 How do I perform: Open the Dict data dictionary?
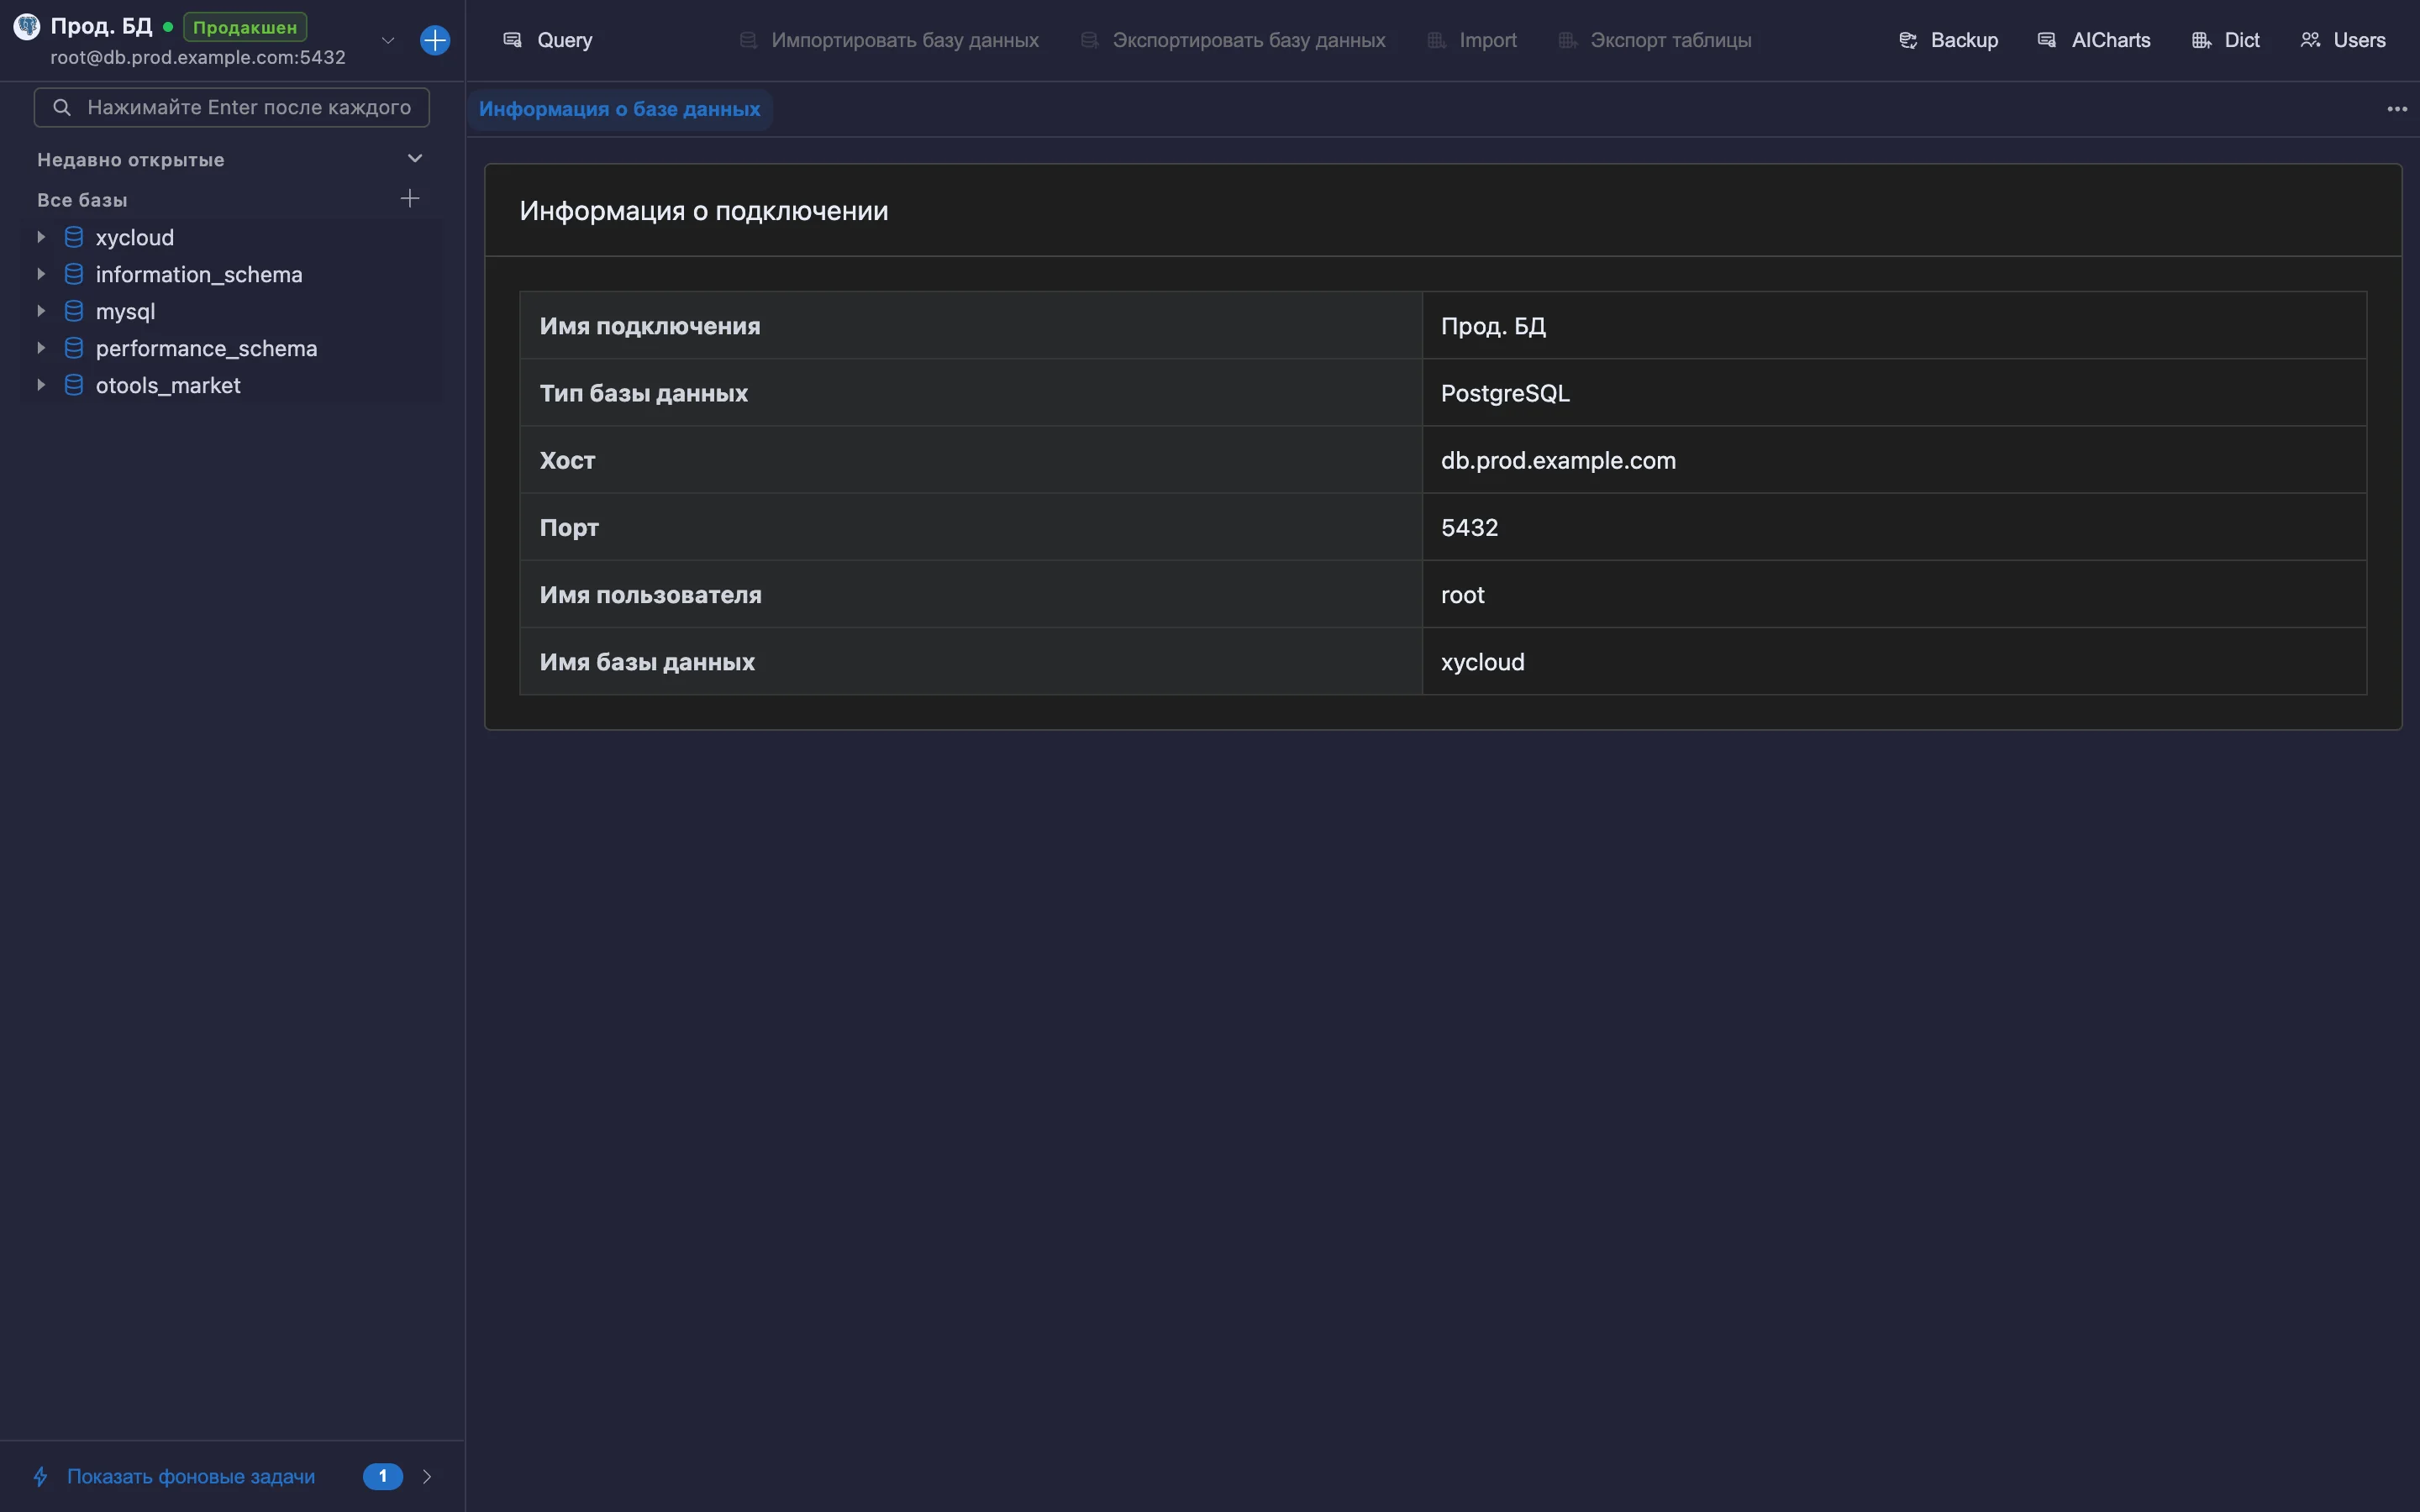pos(2226,40)
